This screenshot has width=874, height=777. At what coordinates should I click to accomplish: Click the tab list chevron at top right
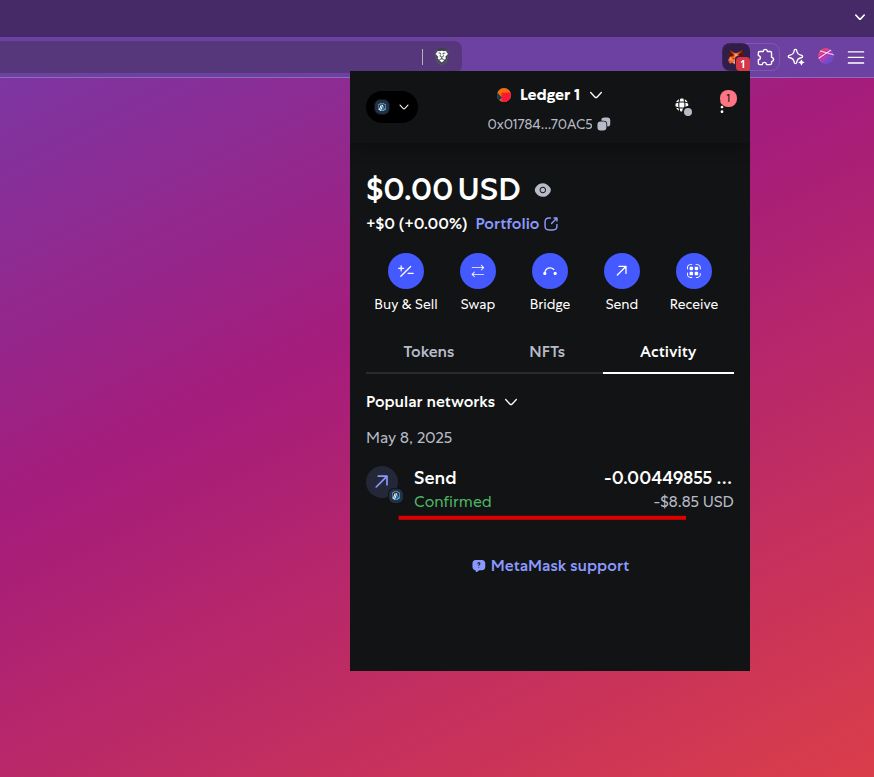pyautogui.click(x=860, y=17)
